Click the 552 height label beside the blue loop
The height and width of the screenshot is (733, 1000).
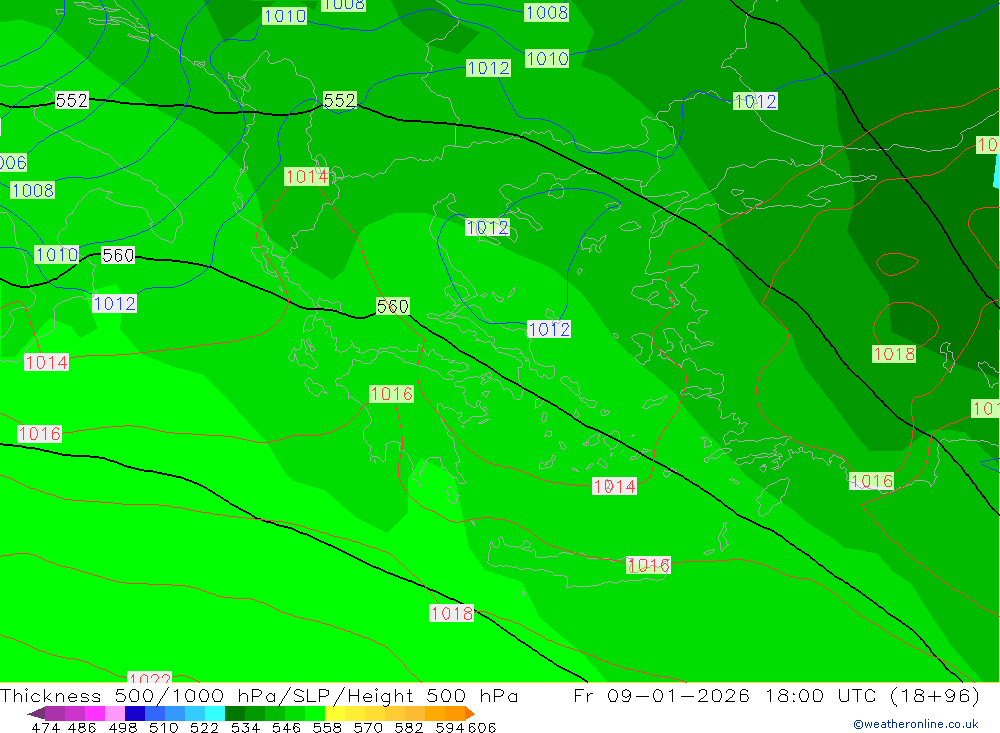coord(339,100)
